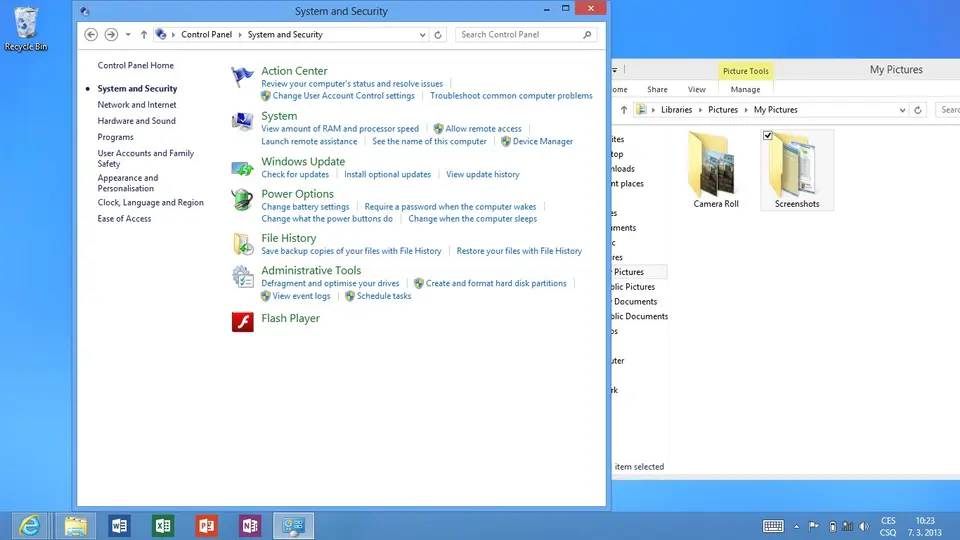Click the search magnifier in Control Panel

pyautogui.click(x=587, y=35)
